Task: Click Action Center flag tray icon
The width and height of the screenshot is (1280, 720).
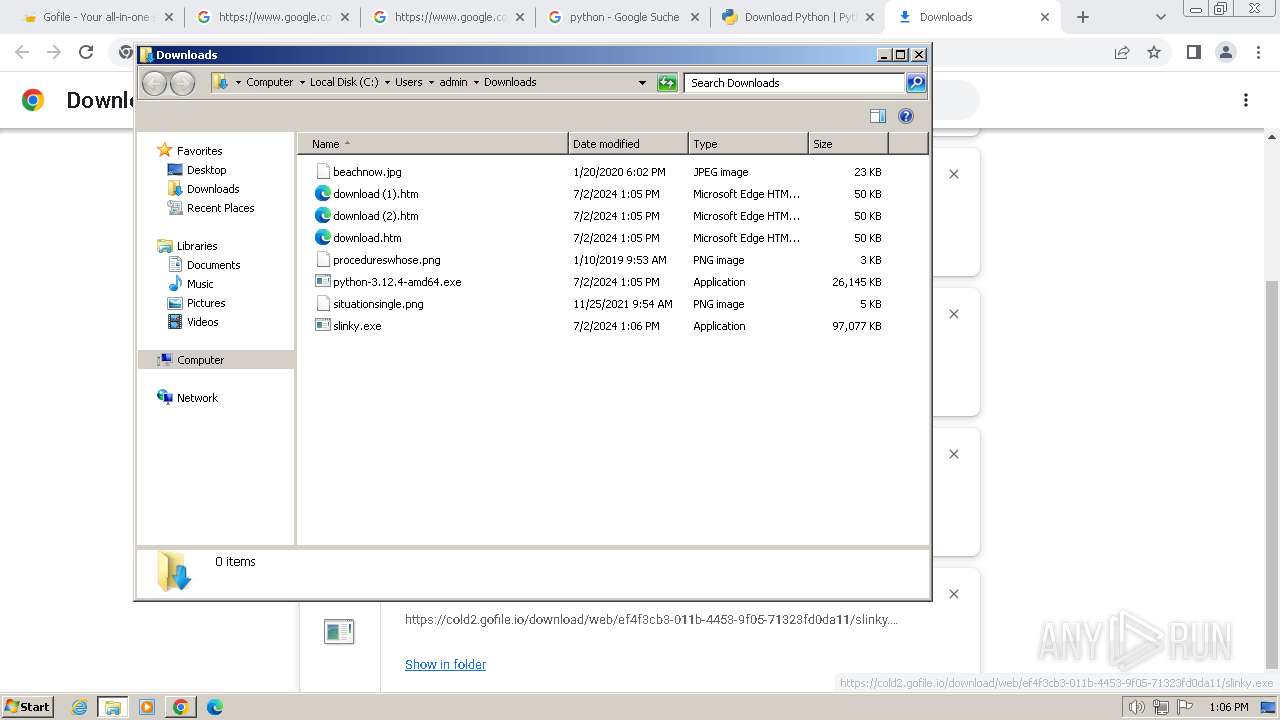Action: (x=1184, y=707)
